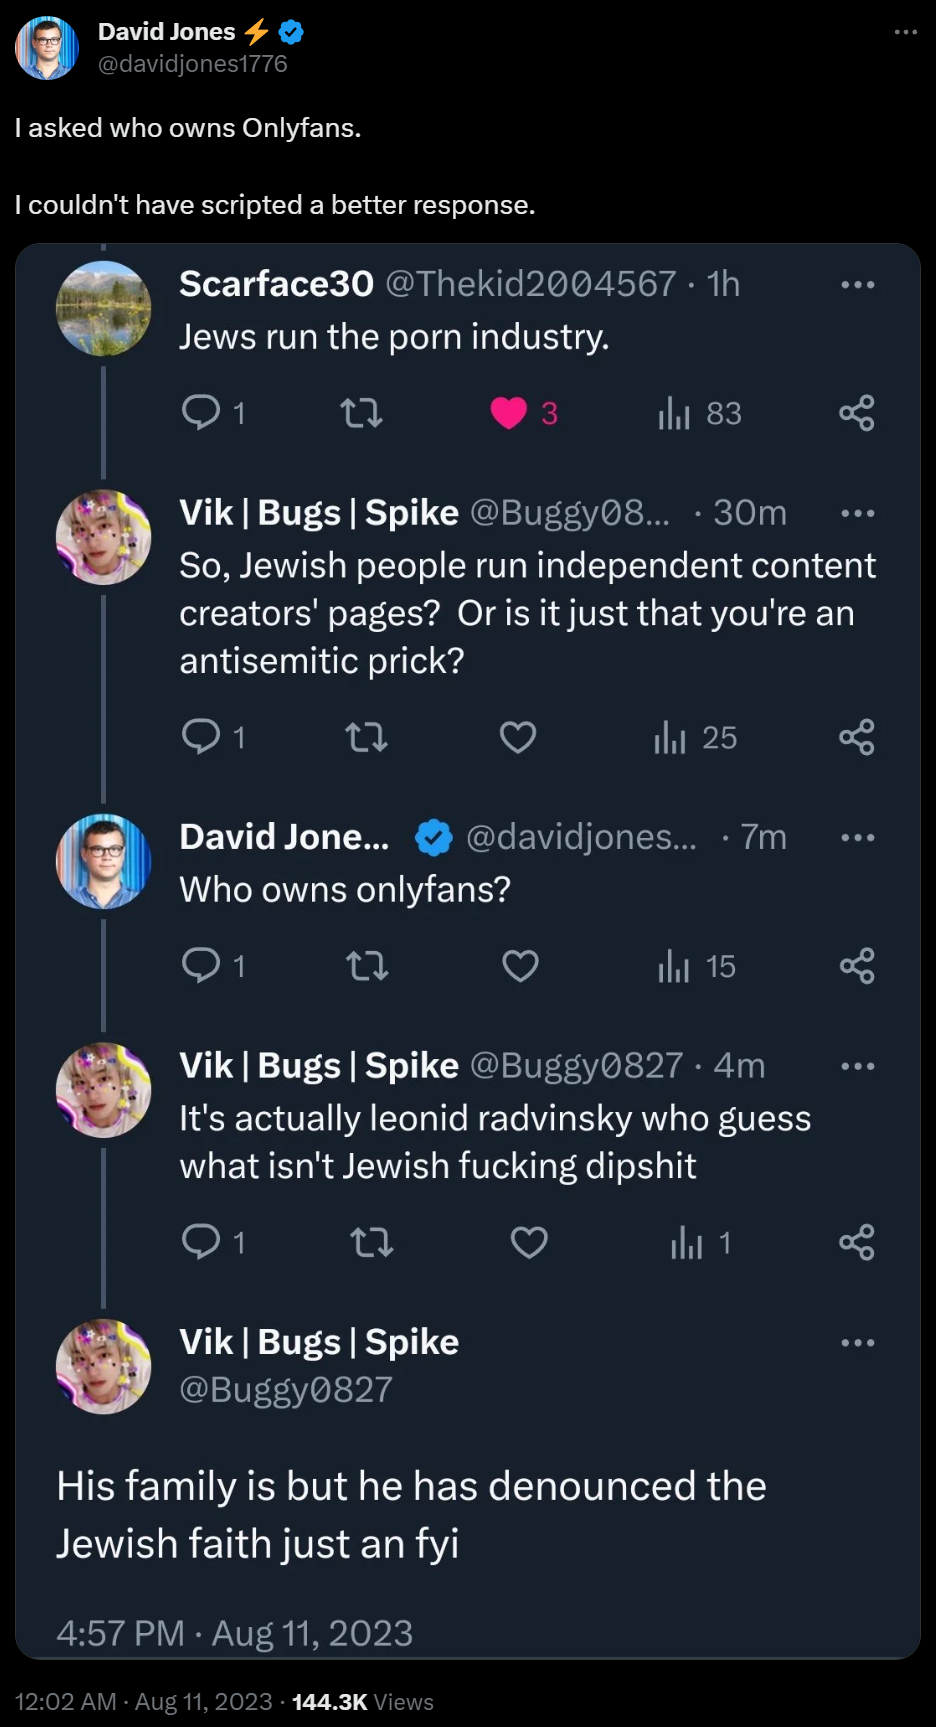Click reply icon on Scarface30's tweet

(201, 412)
